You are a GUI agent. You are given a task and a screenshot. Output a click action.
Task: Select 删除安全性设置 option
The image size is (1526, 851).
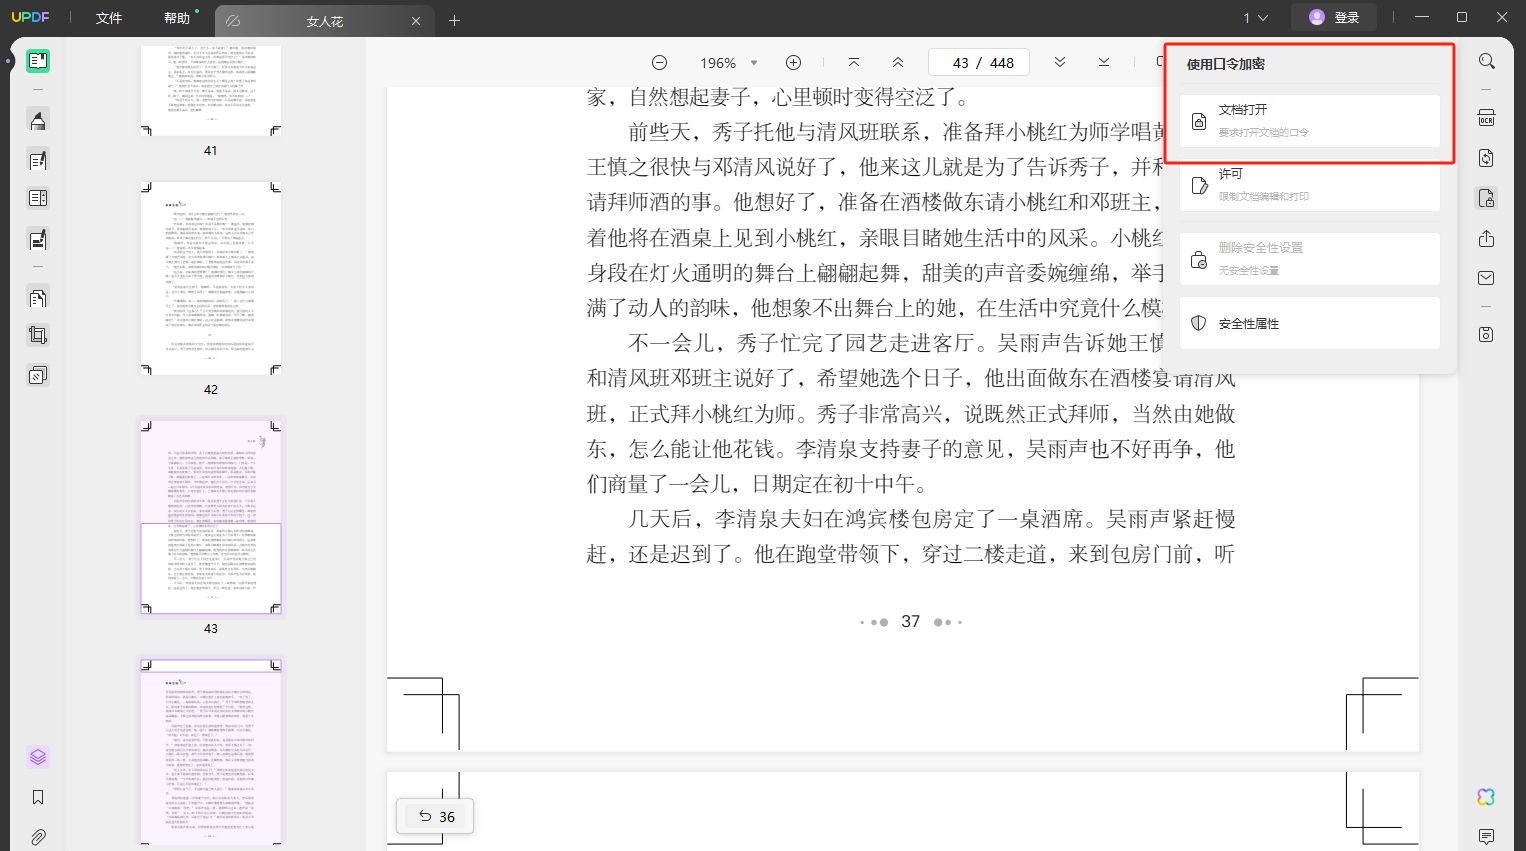1309,259
